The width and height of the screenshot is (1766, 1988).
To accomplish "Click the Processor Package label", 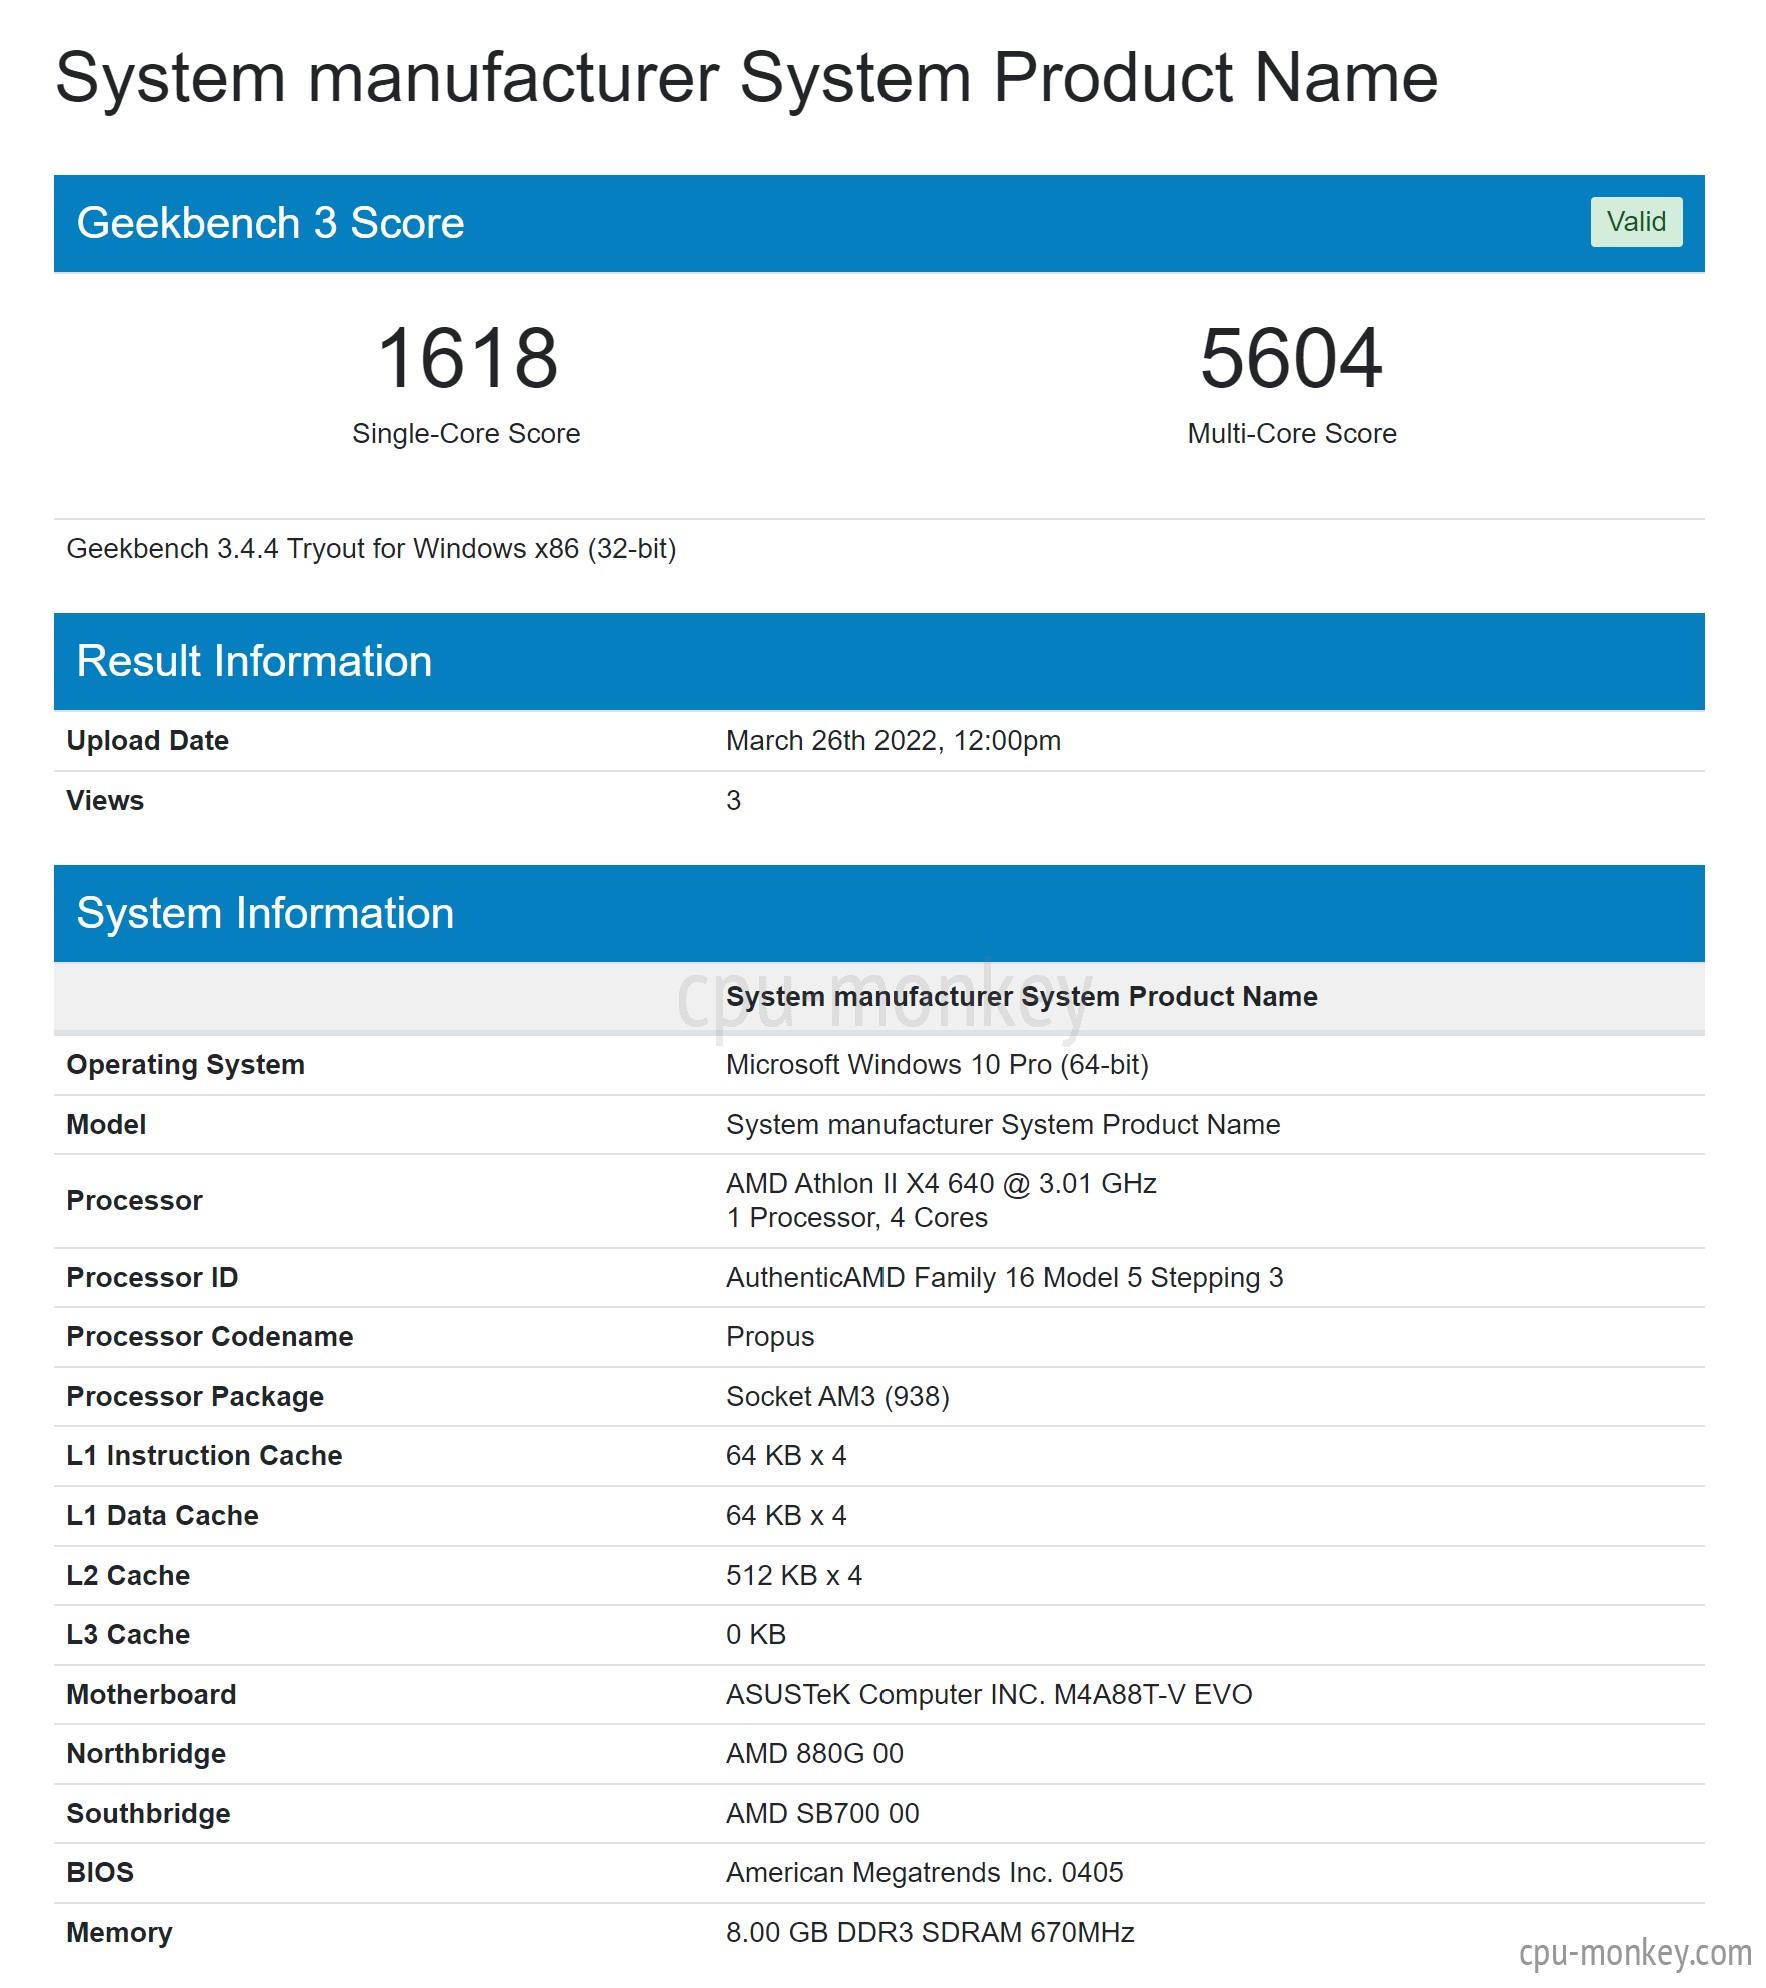I will [195, 1397].
